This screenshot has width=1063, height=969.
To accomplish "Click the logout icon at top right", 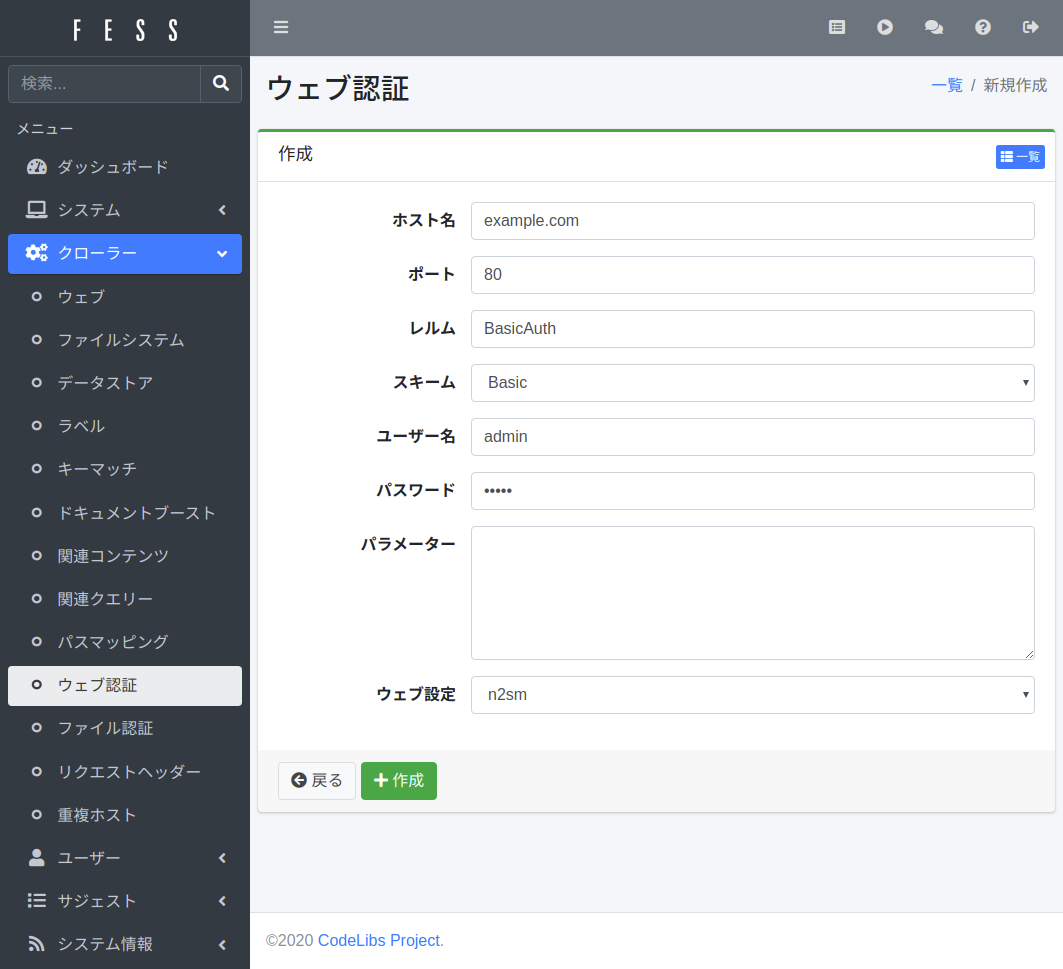I will point(1031,27).
